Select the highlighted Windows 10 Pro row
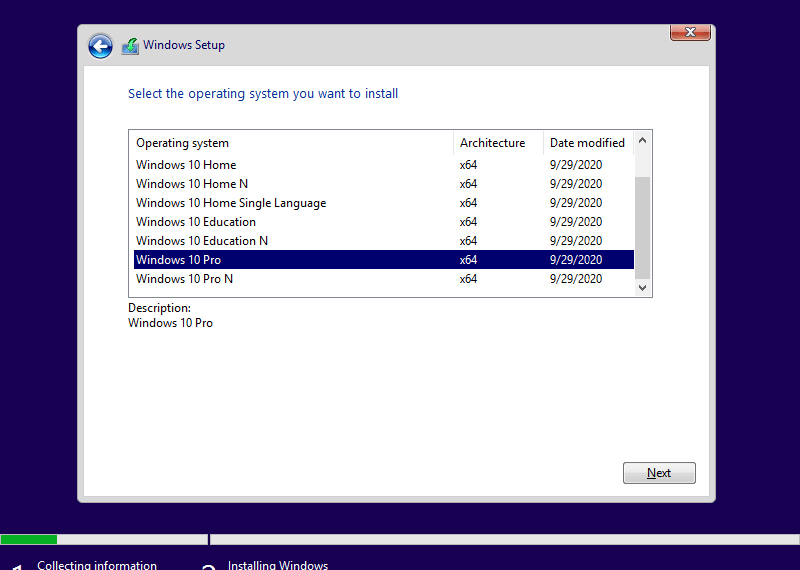 384,259
